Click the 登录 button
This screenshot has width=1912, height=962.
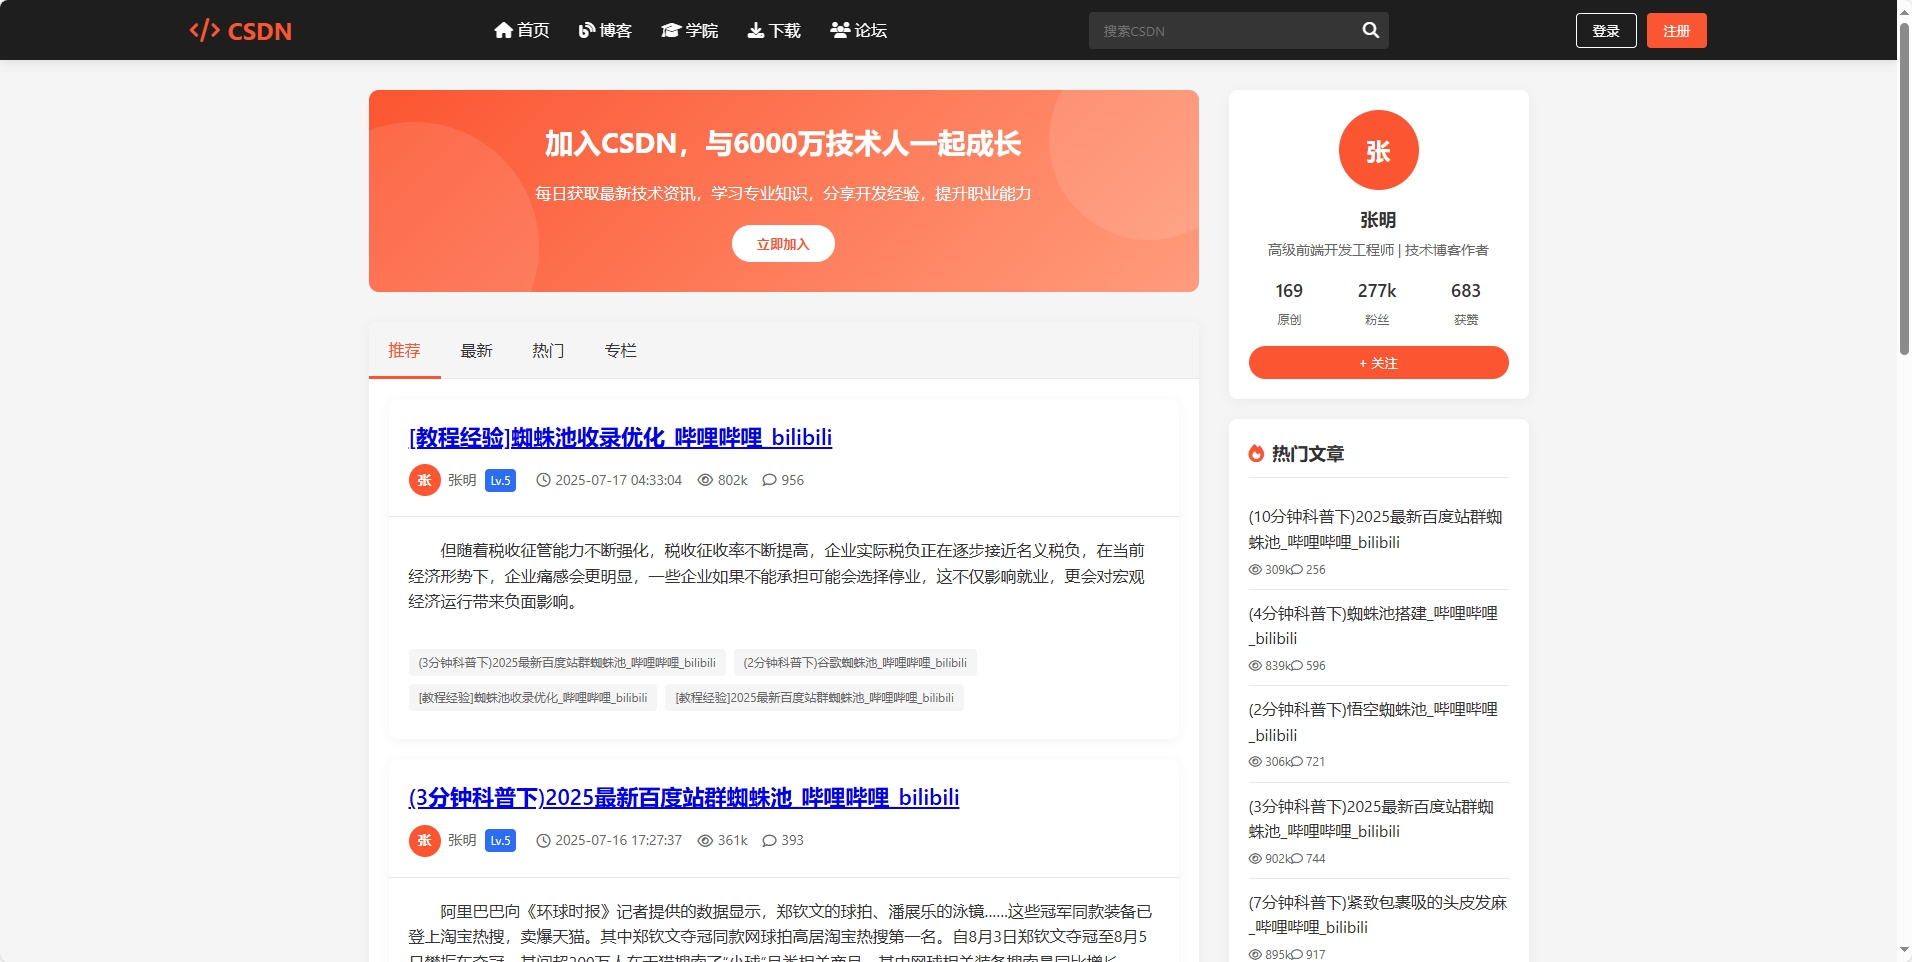[x=1606, y=30]
